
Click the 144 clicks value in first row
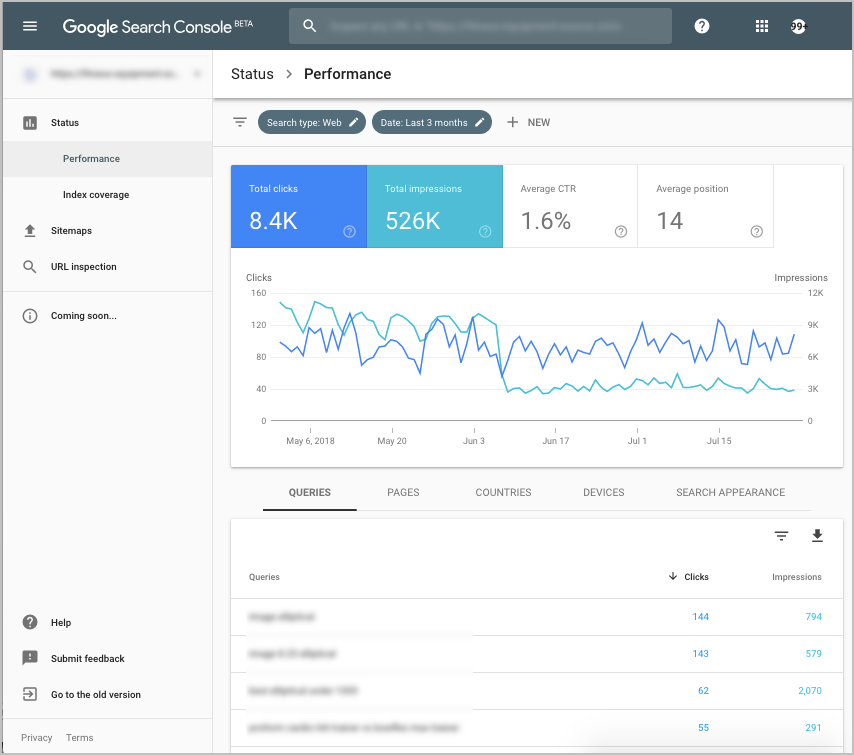[x=700, y=617]
